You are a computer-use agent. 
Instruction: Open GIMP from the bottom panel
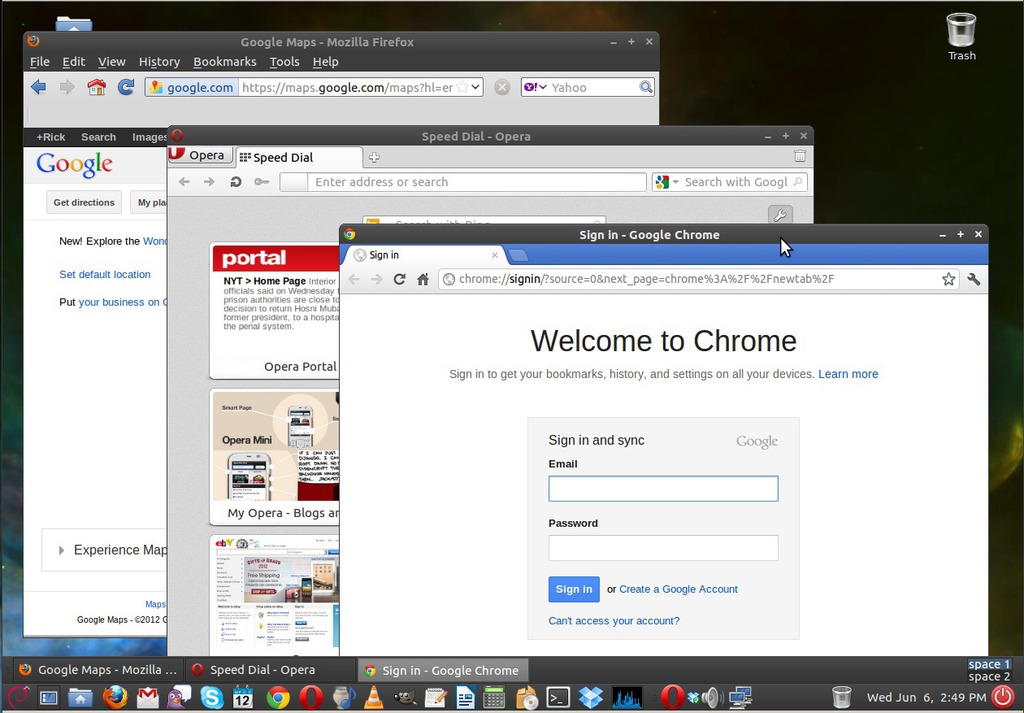point(405,697)
